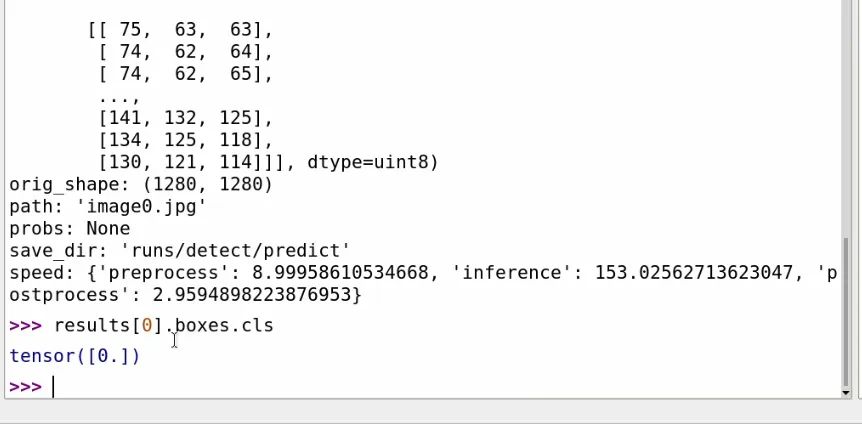Click the ostprocess value line

(x=185, y=295)
